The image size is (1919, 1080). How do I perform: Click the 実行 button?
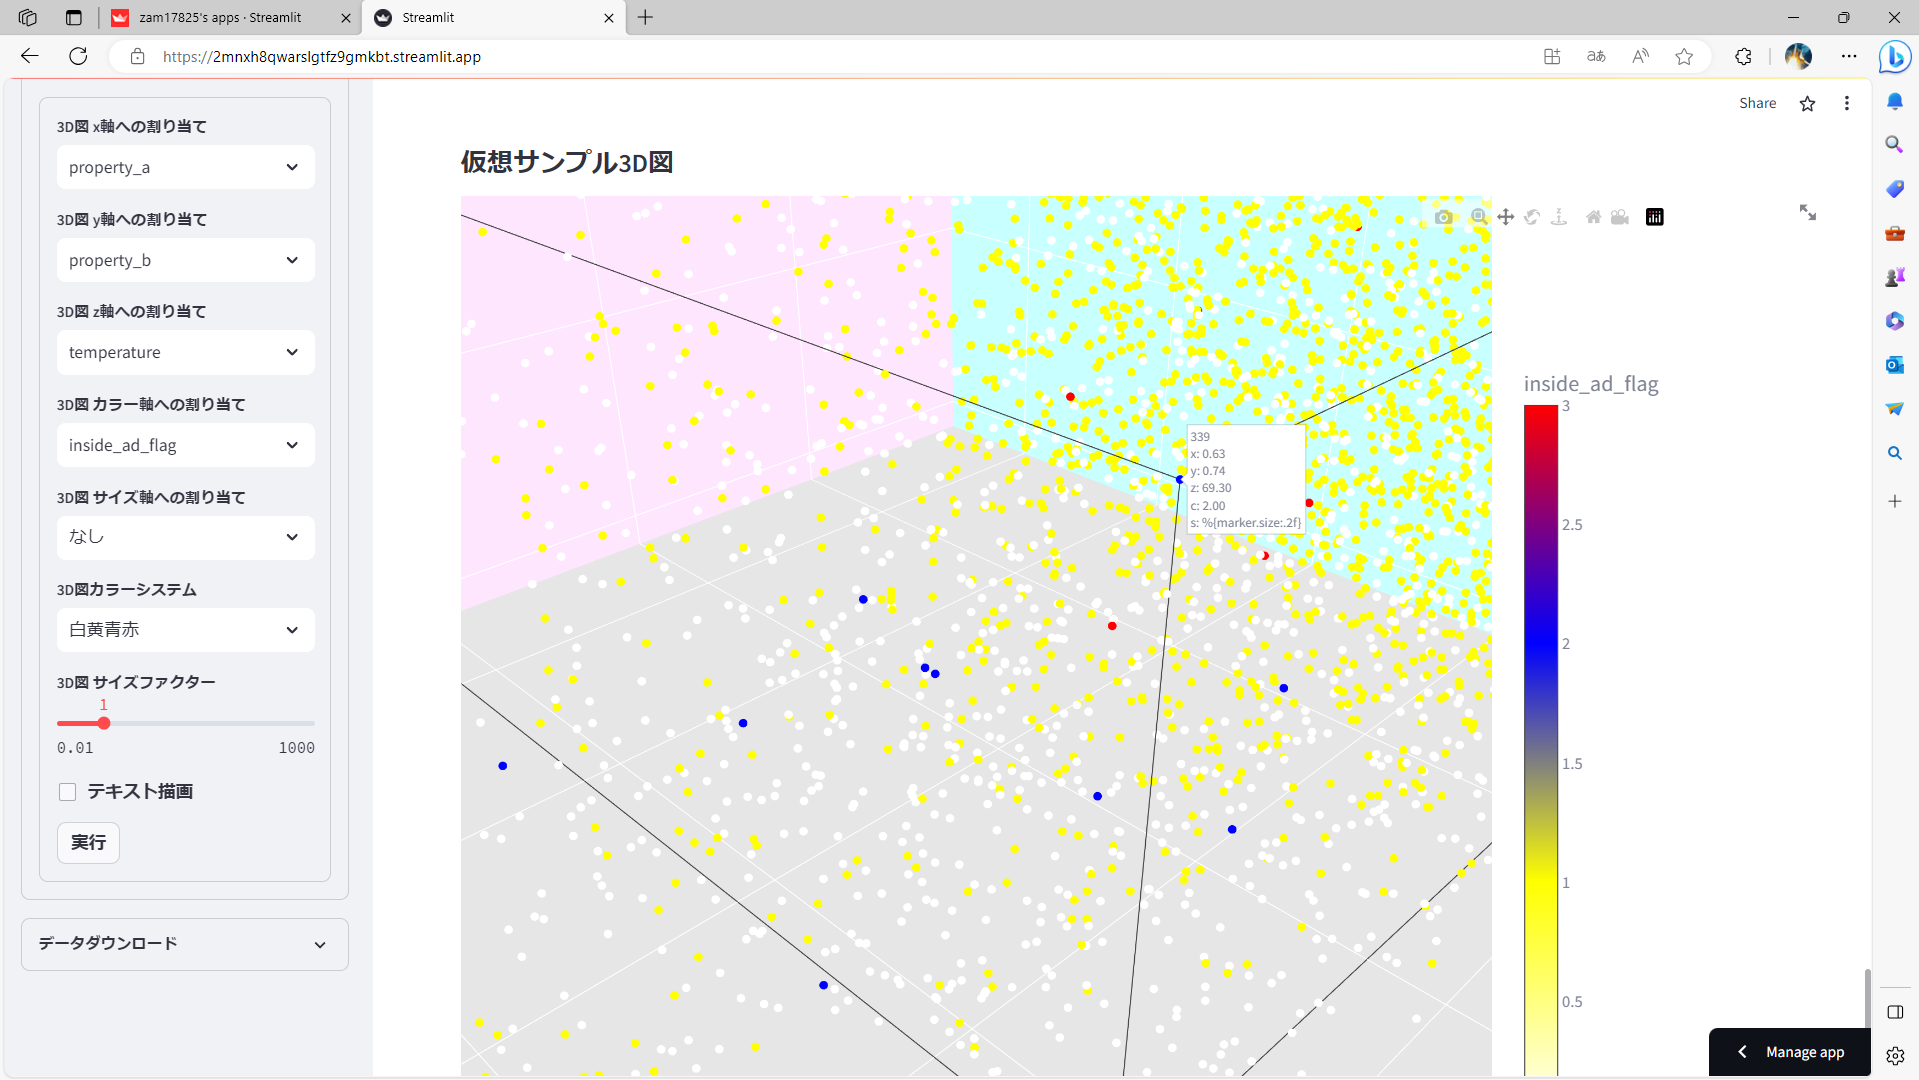click(88, 842)
